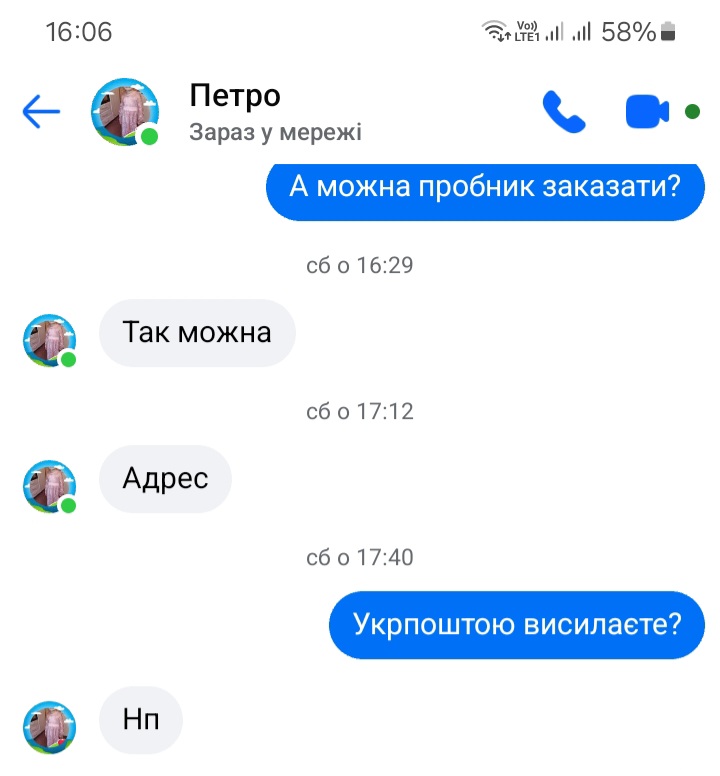Tap the back arrow to leave chat
Screen dimensions: 720x776
(x=41, y=112)
